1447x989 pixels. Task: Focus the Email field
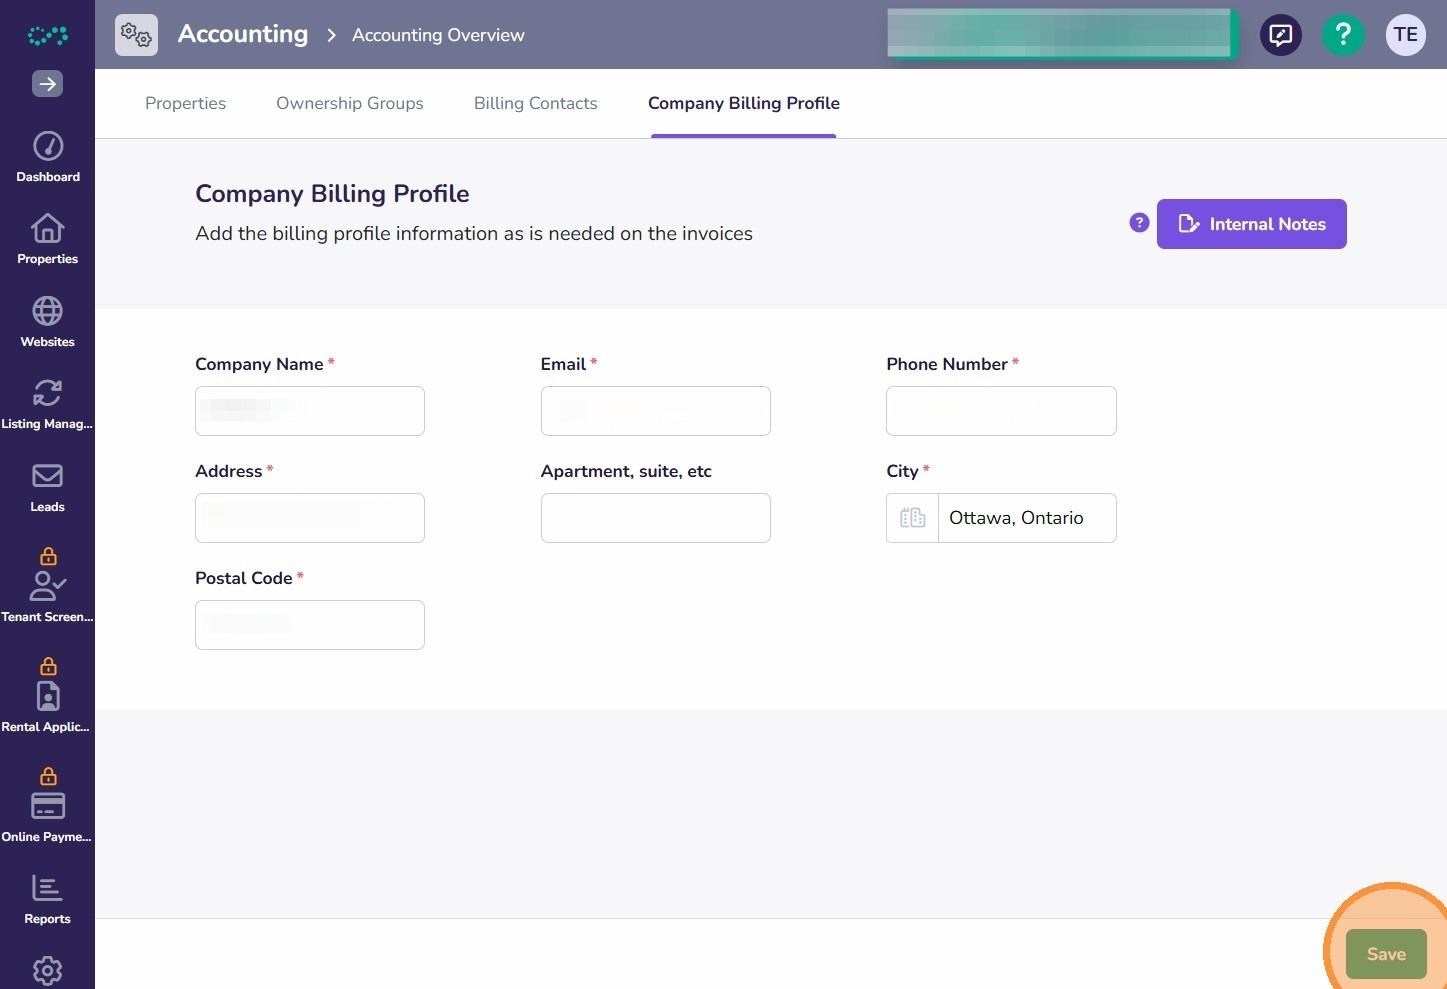pyautogui.click(x=655, y=411)
